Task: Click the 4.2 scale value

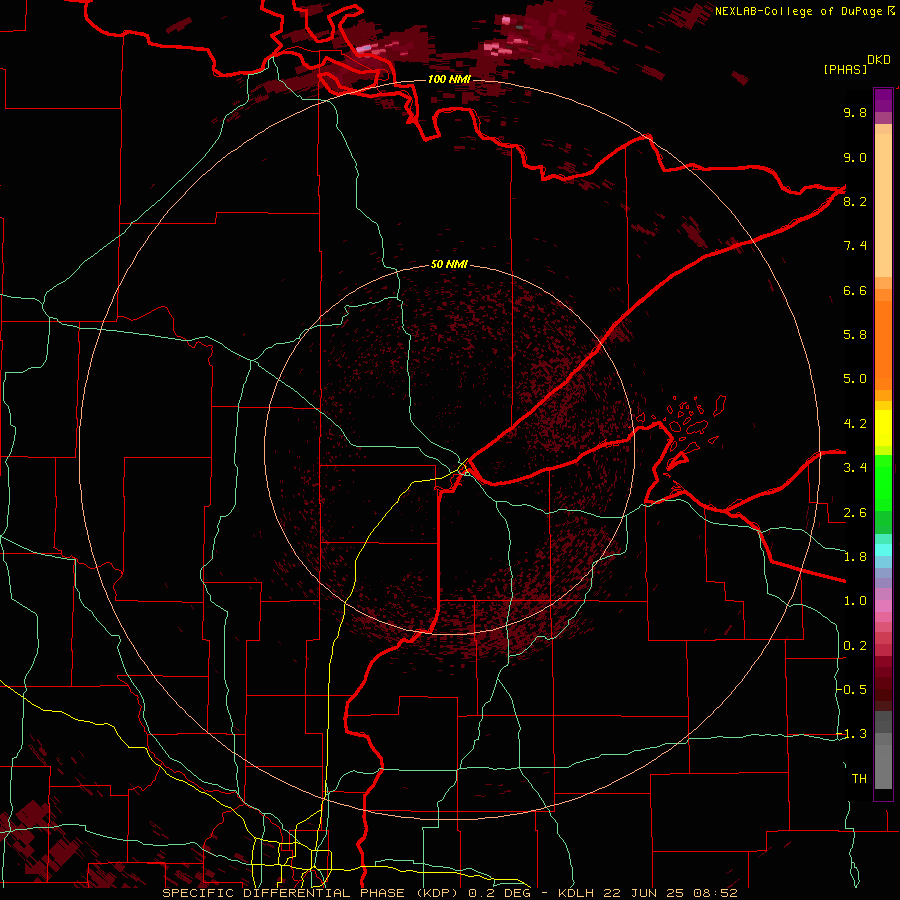Action: pos(855,424)
